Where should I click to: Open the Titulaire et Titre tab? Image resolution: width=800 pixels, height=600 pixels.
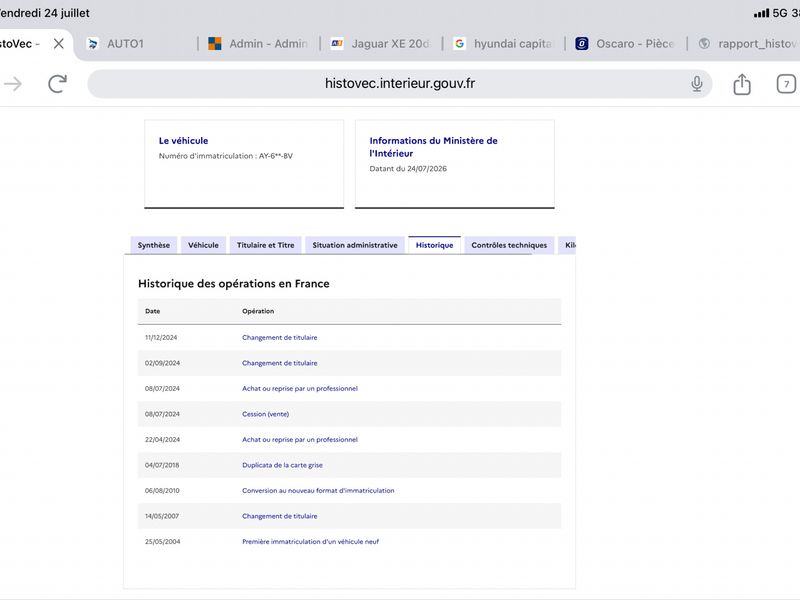click(x=265, y=245)
